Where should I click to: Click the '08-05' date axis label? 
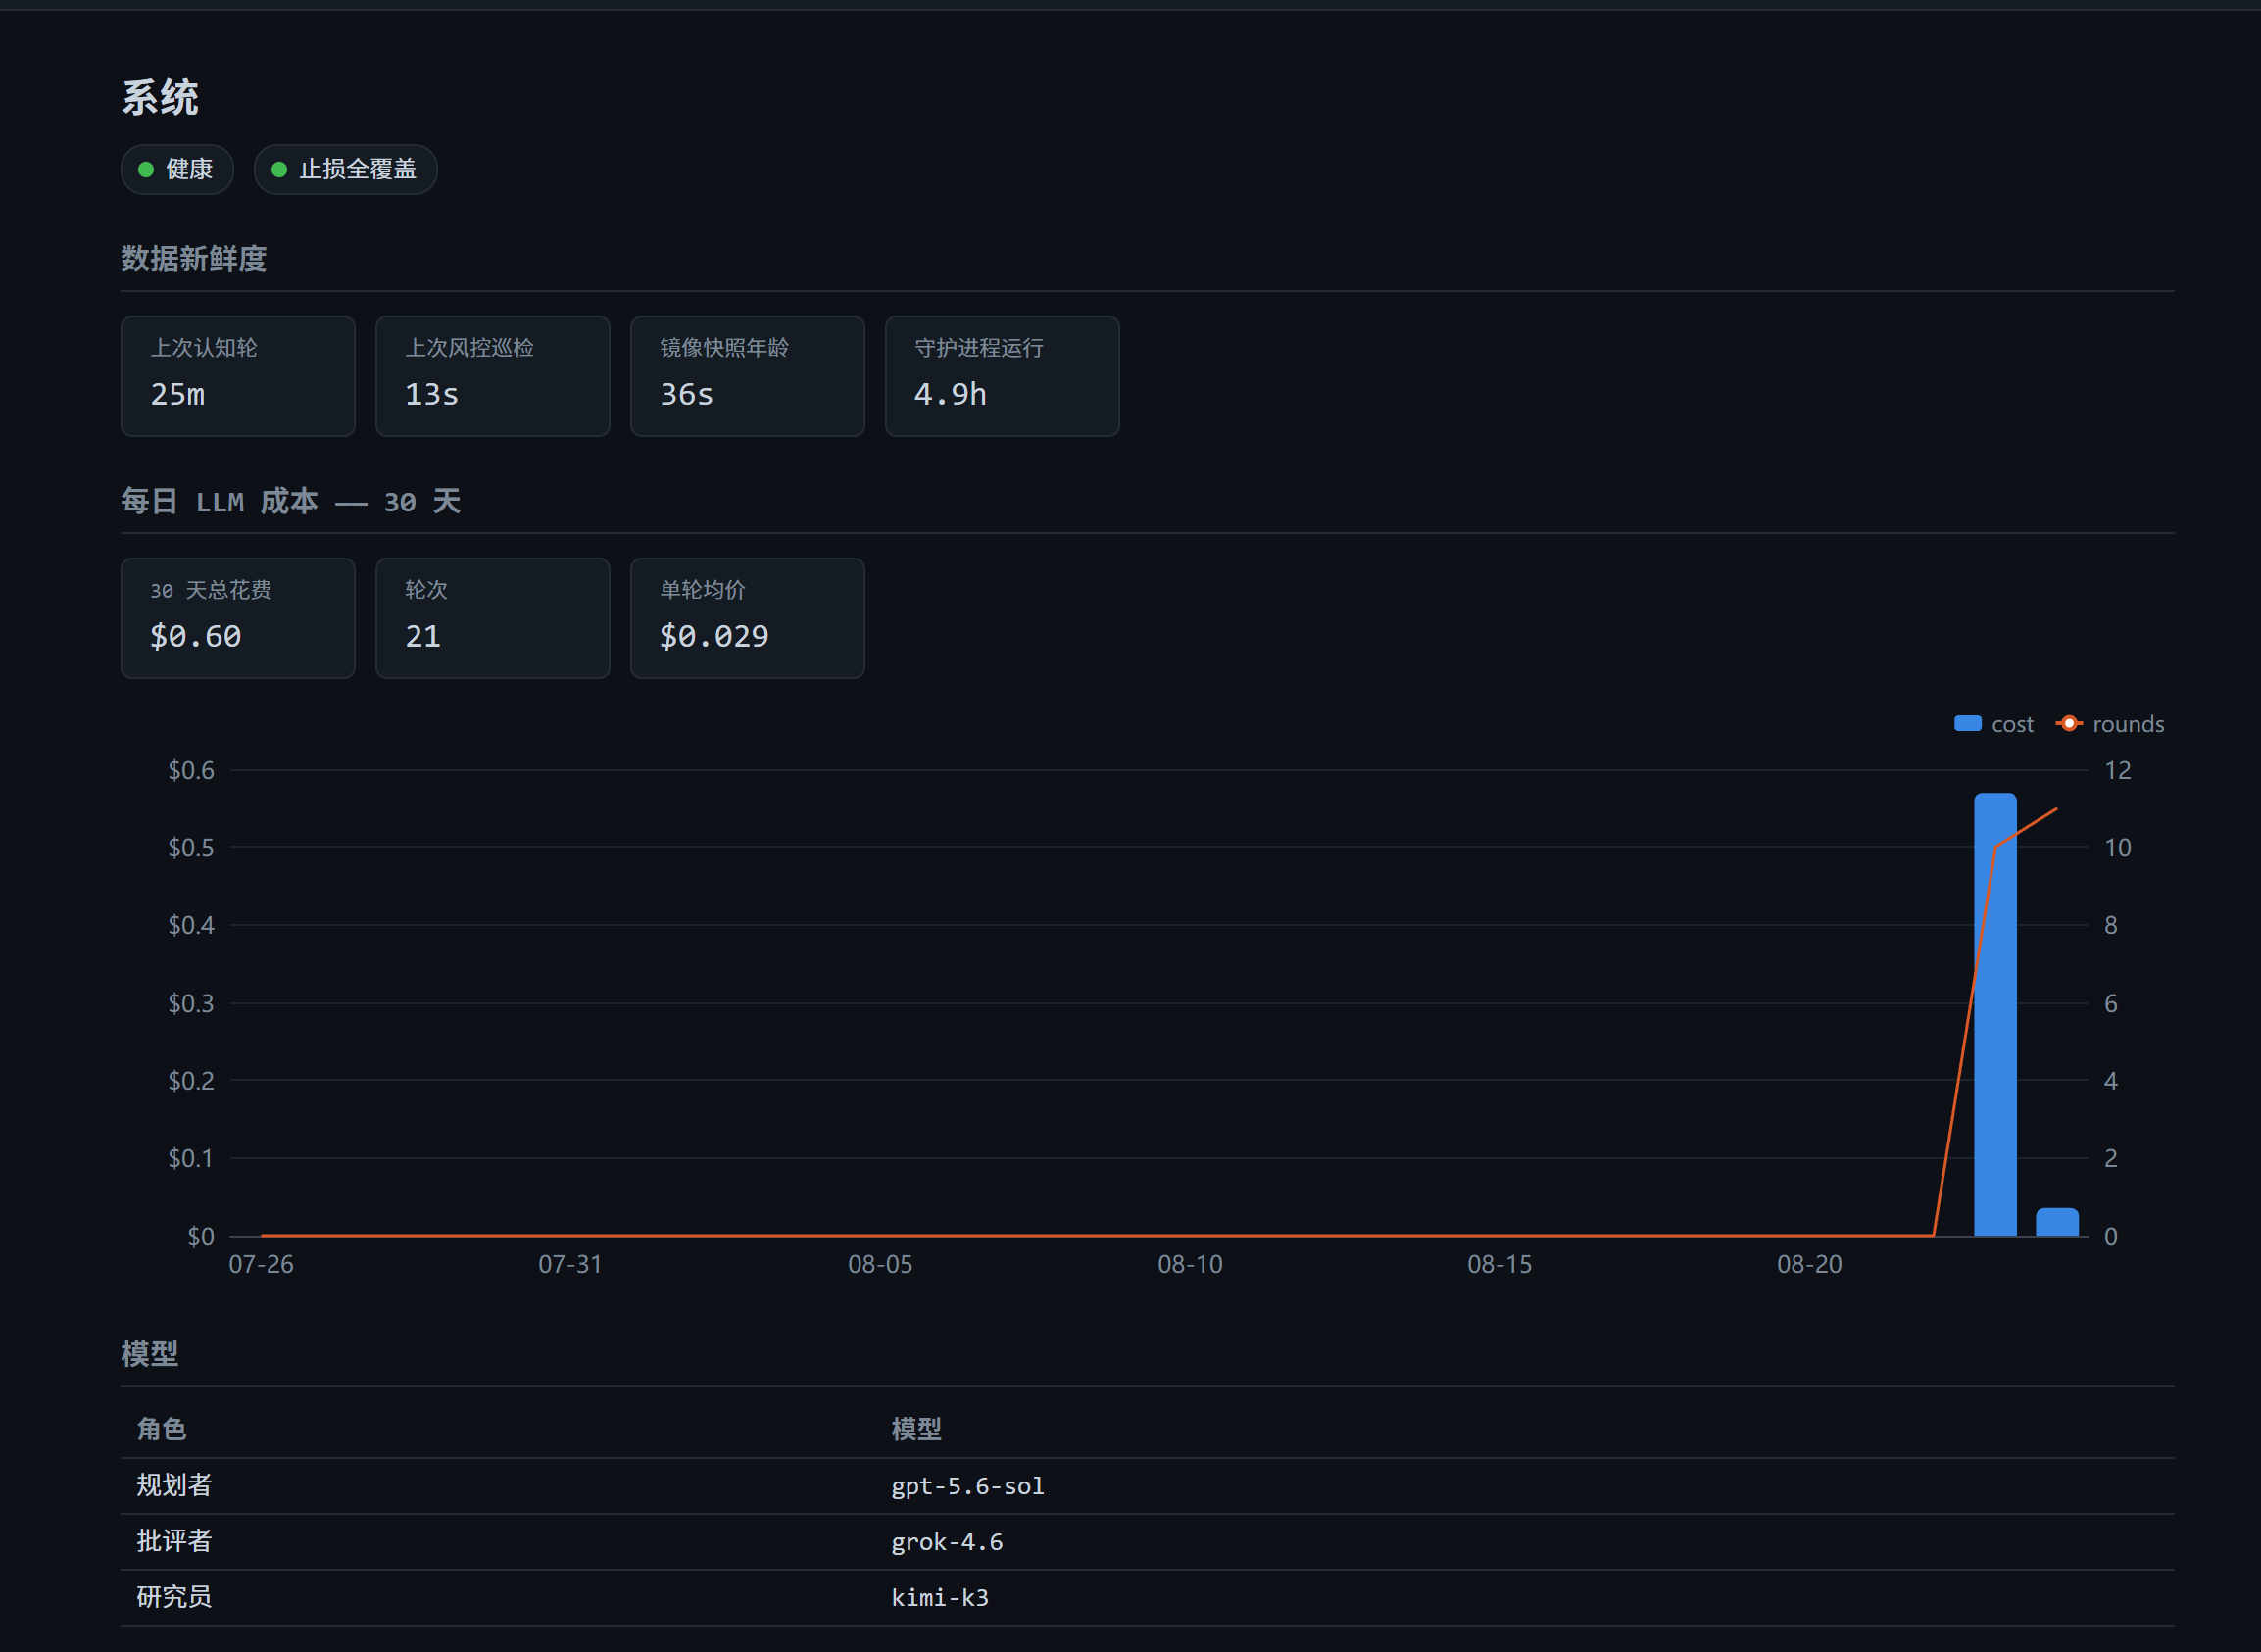click(880, 1264)
